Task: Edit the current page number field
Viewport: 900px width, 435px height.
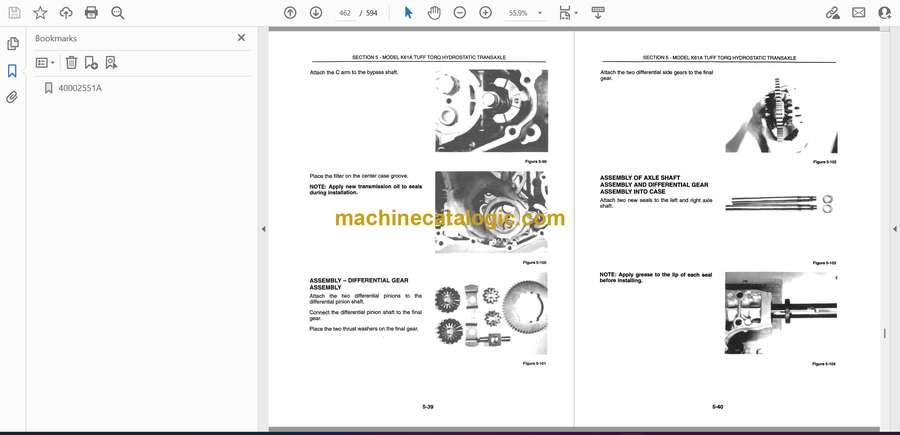Action: (x=345, y=13)
